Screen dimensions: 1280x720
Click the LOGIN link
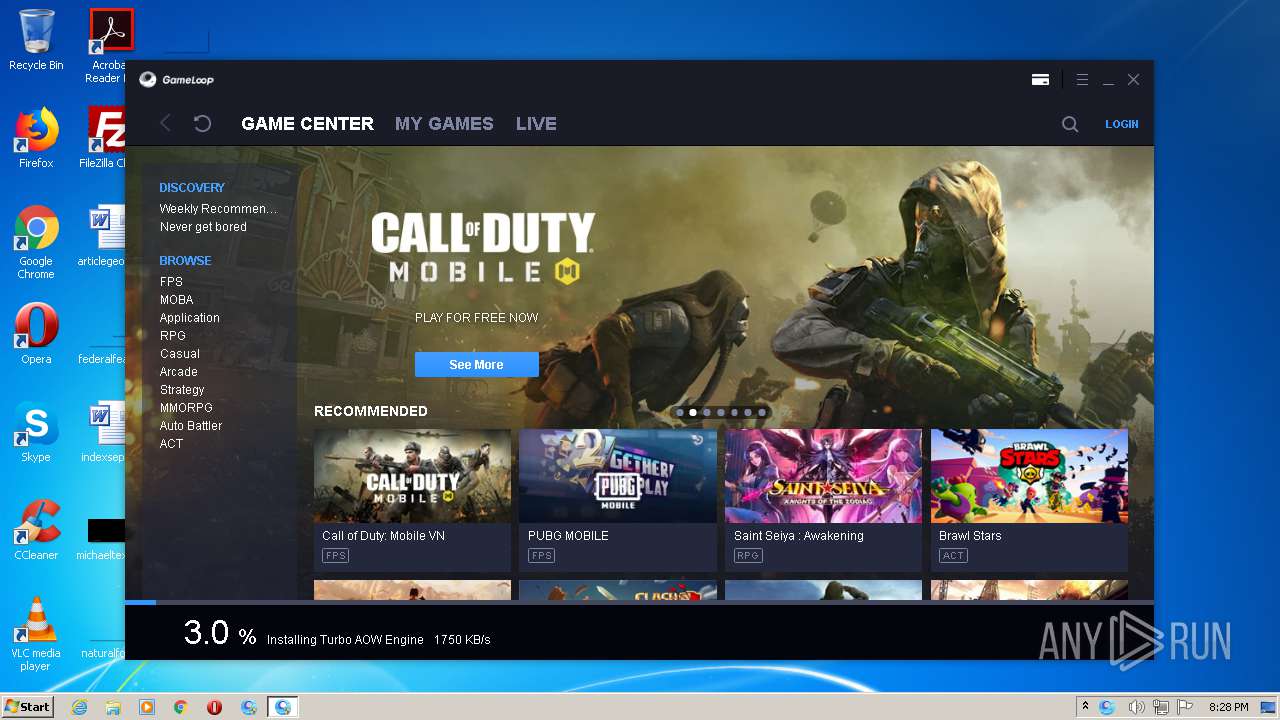coord(1121,124)
